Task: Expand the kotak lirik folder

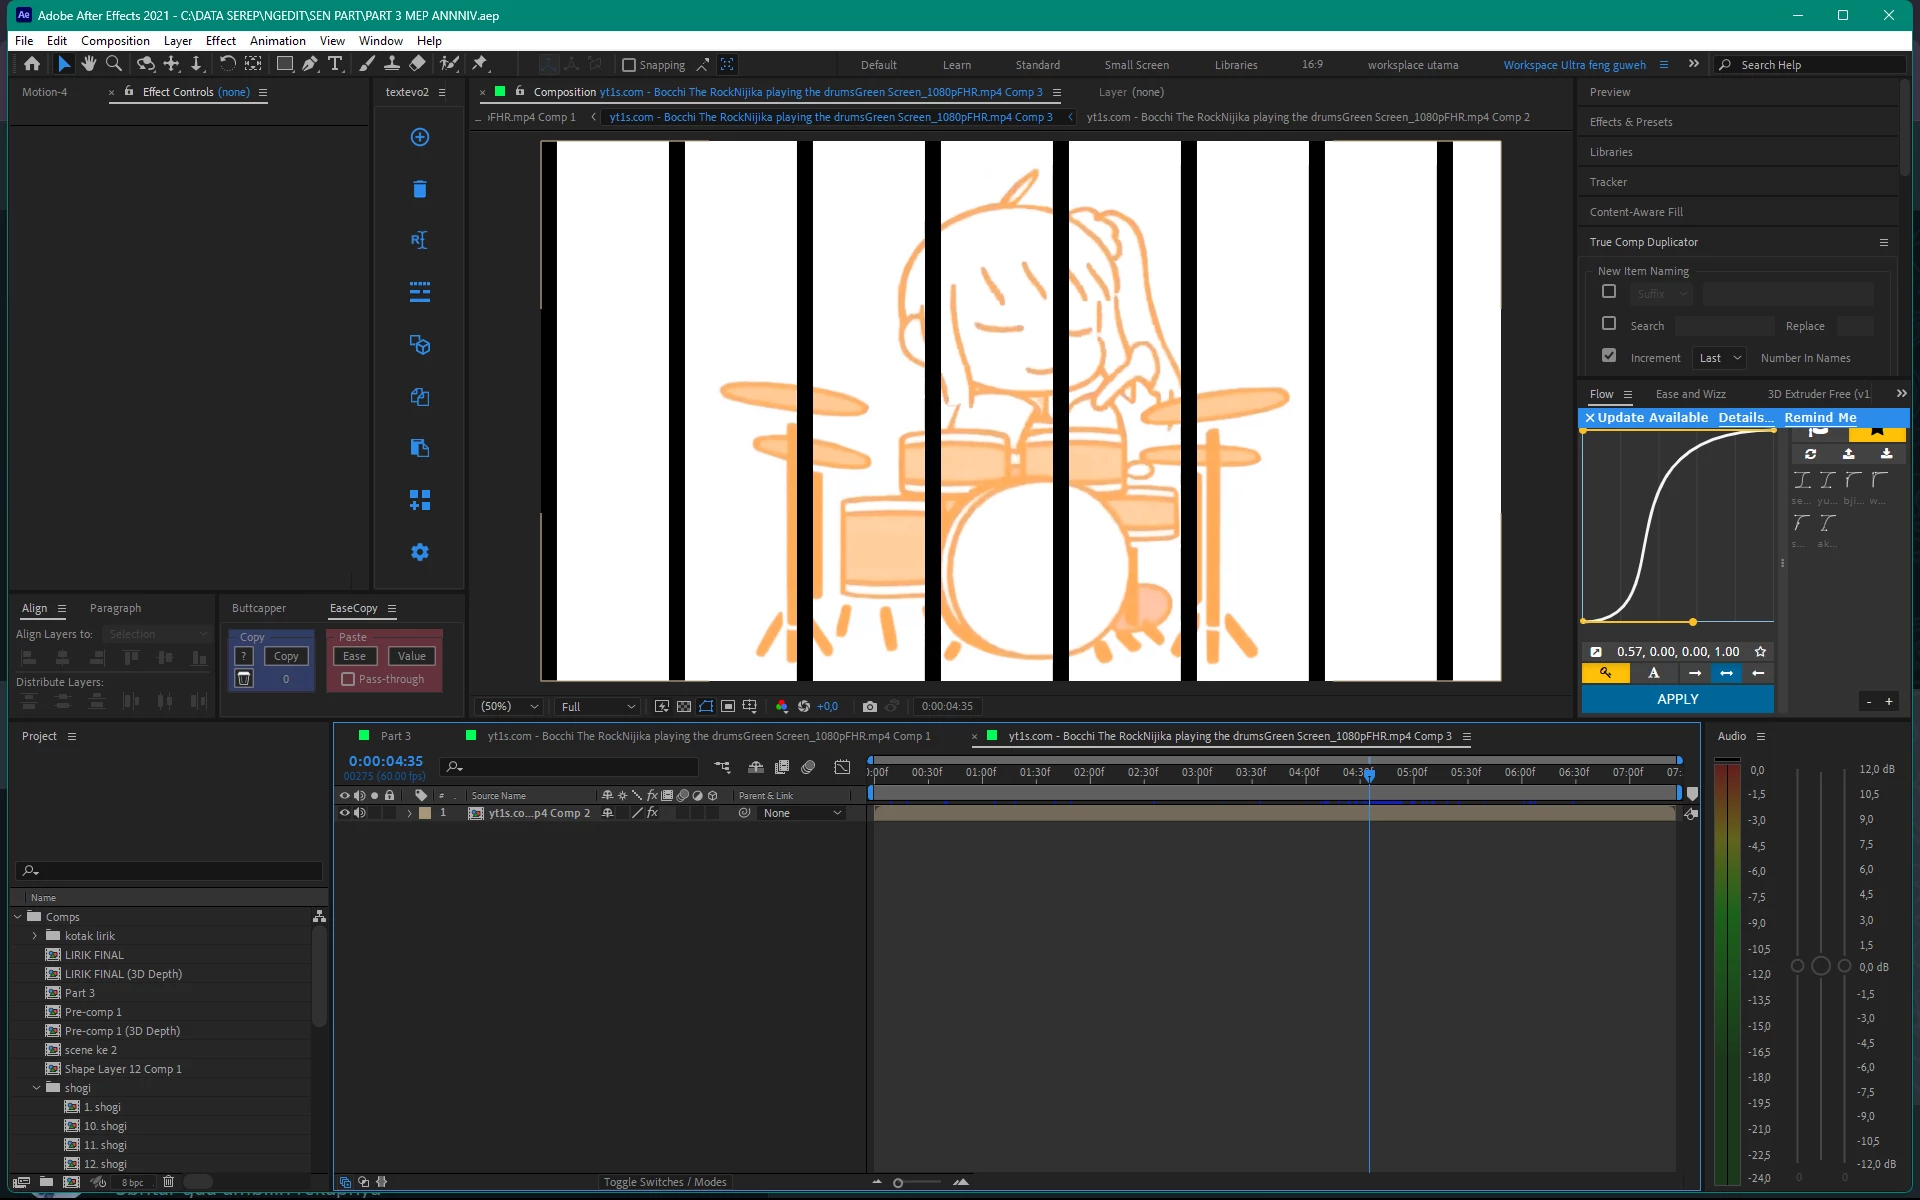Action: point(35,936)
